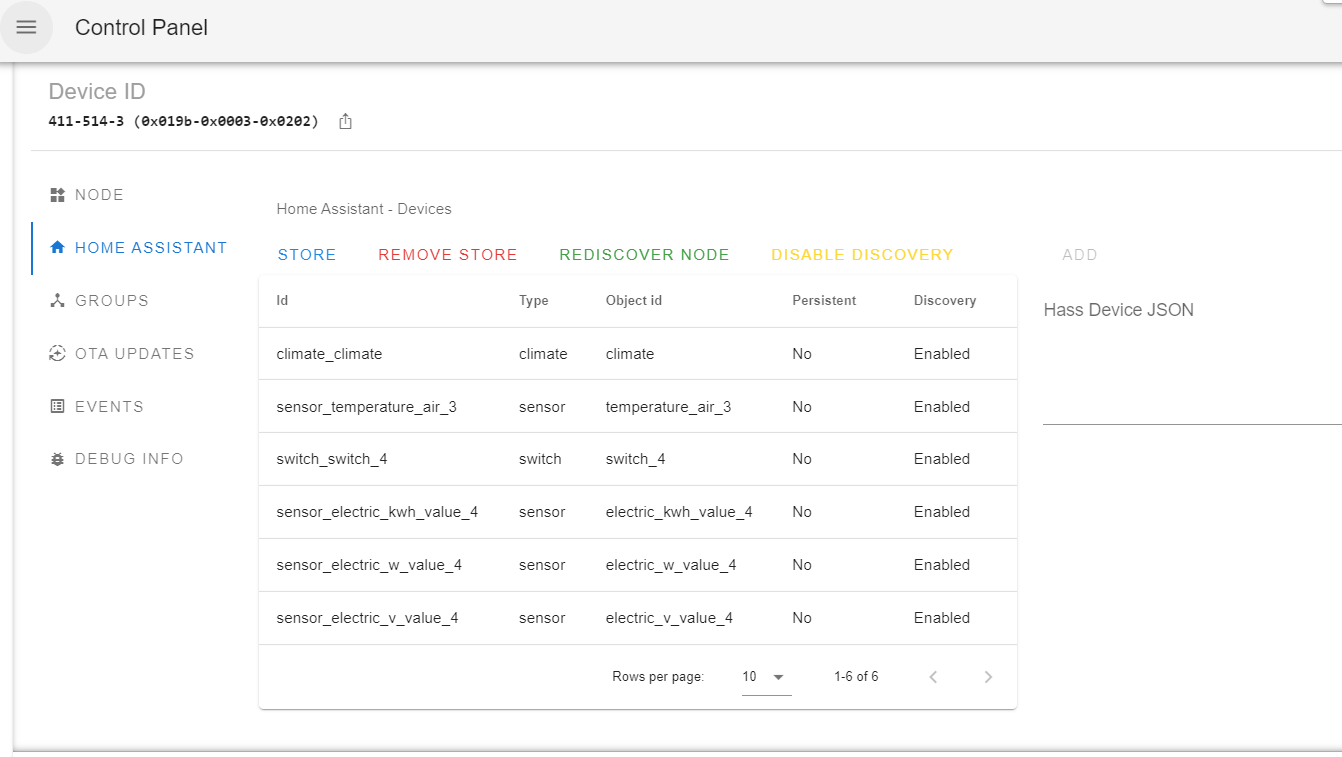Select the sensor_electric_kwh_value_4 row
The image size is (1342, 757).
[638, 512]
